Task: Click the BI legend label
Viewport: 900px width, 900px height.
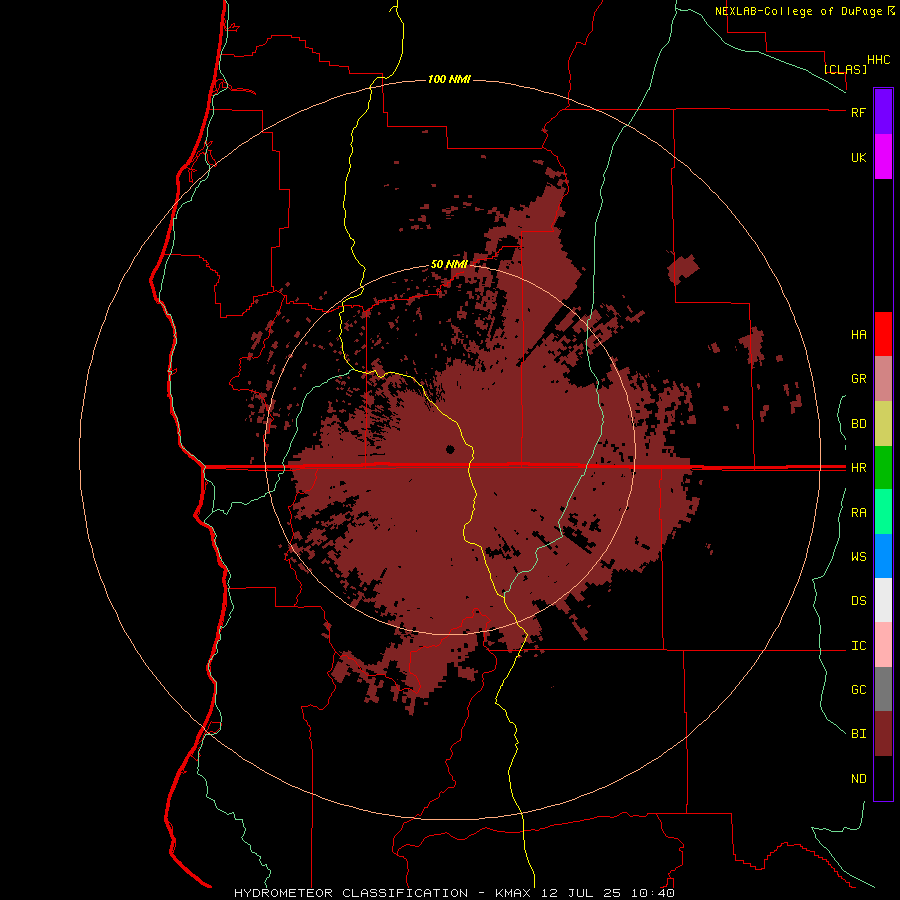Action: (x=858, y=734)
